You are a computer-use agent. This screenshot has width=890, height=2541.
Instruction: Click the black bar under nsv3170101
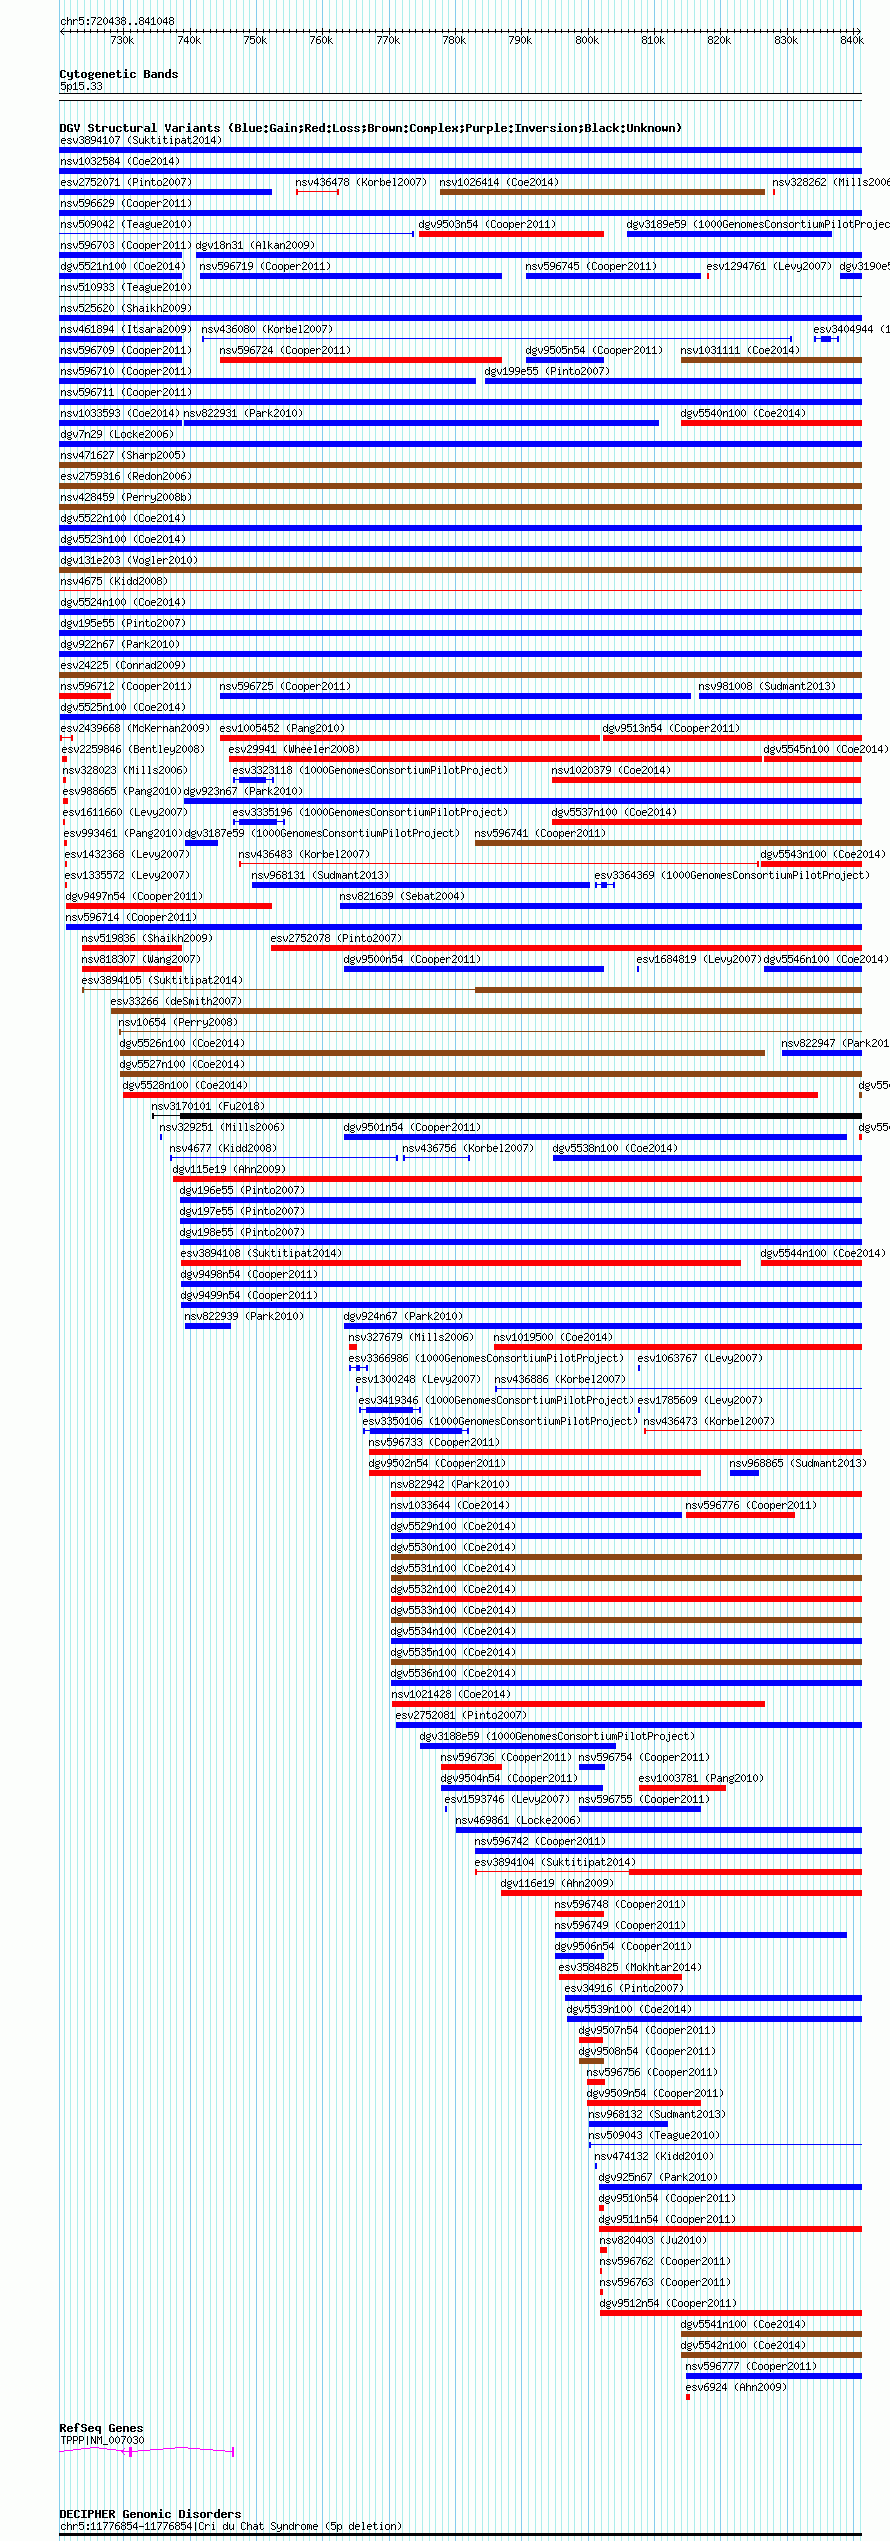tap(520, 1116)
